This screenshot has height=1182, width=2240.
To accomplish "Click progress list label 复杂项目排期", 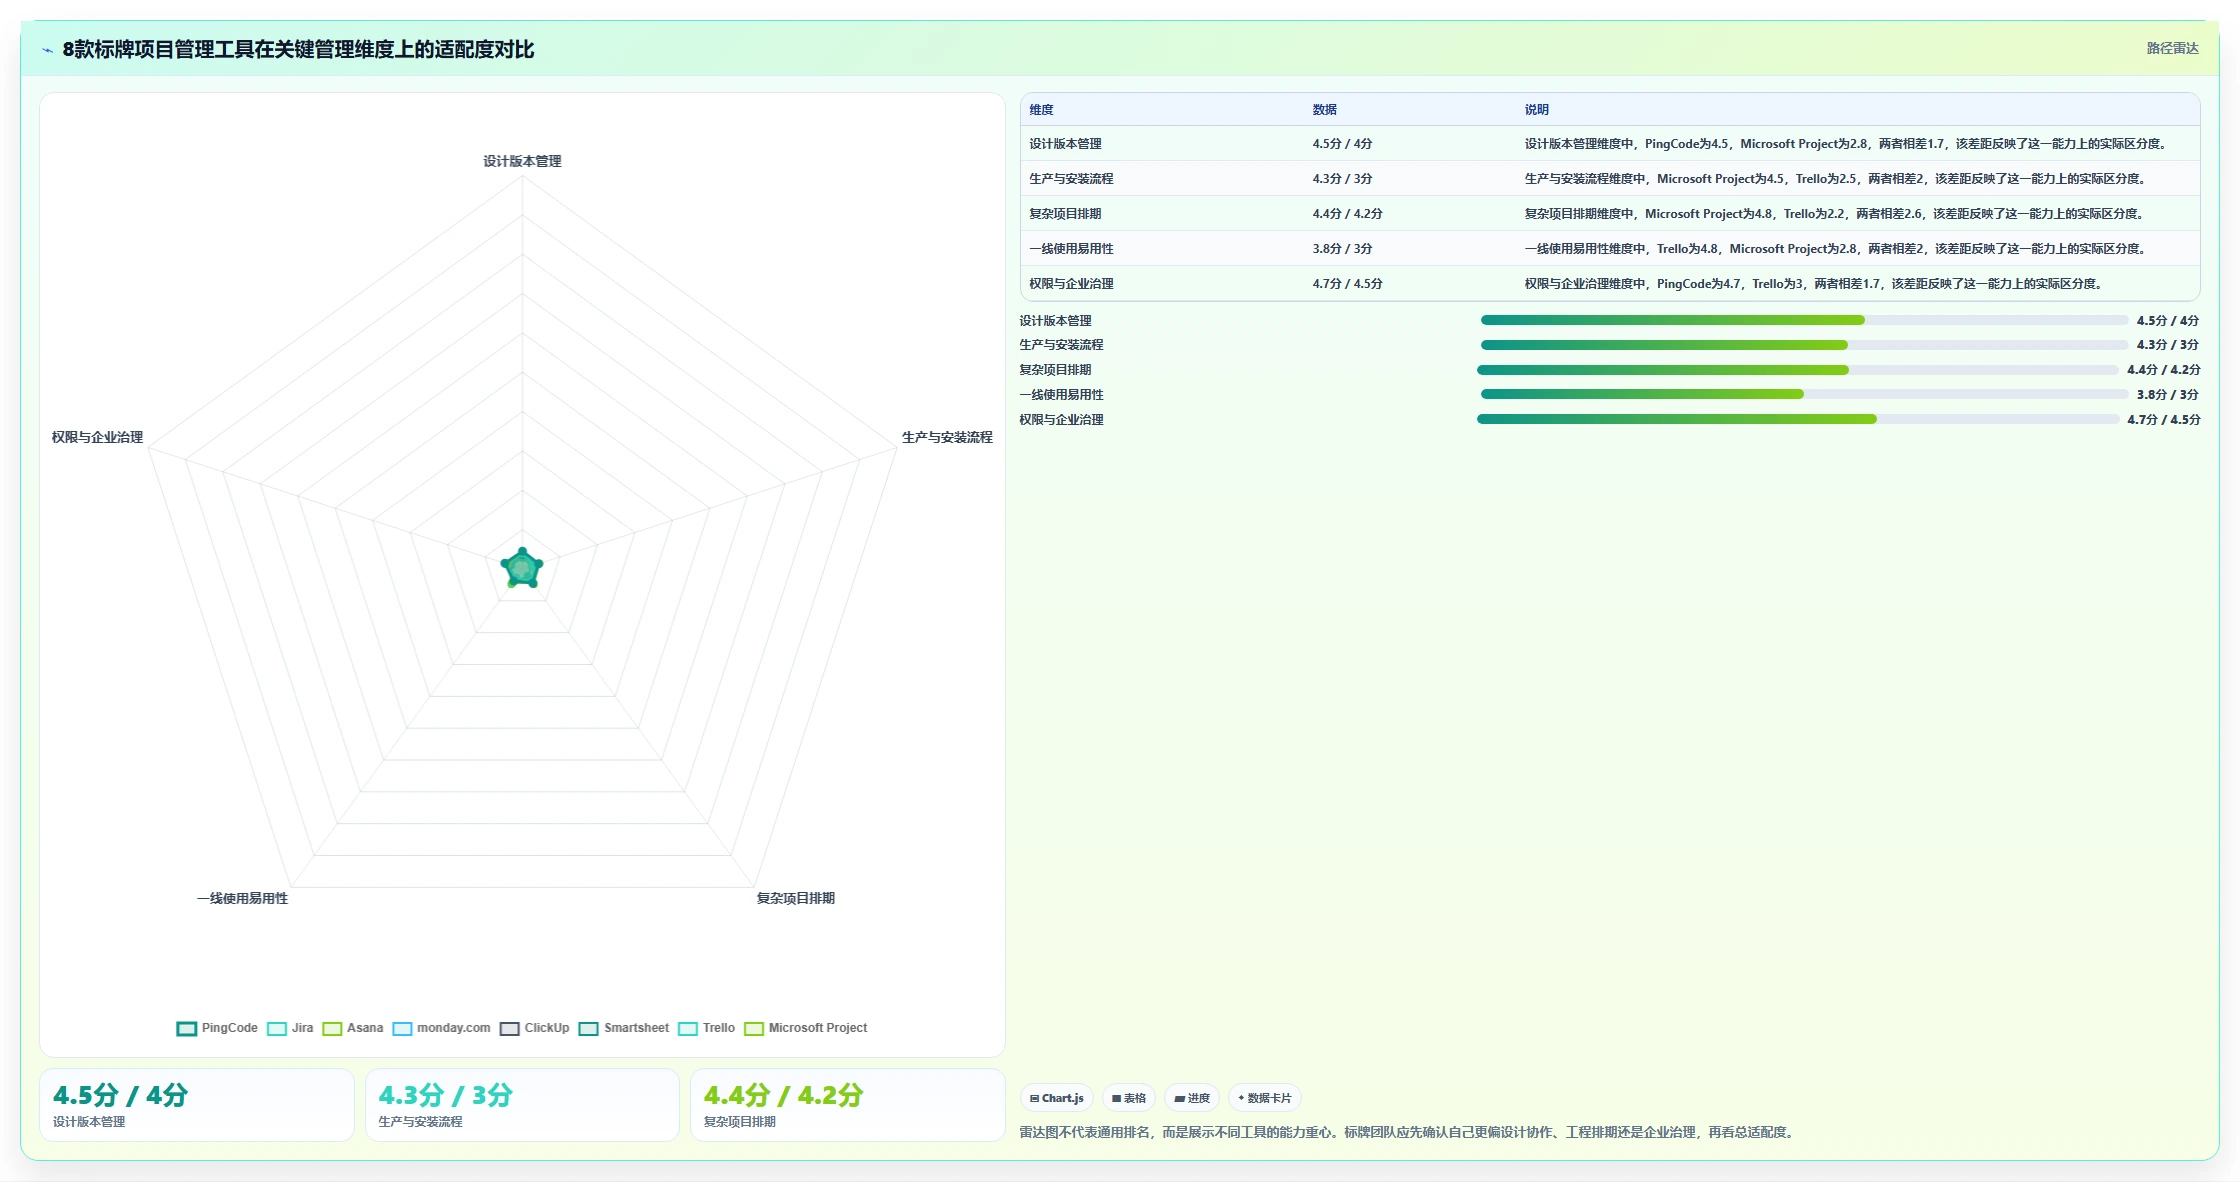I will tap(1055, 370).
